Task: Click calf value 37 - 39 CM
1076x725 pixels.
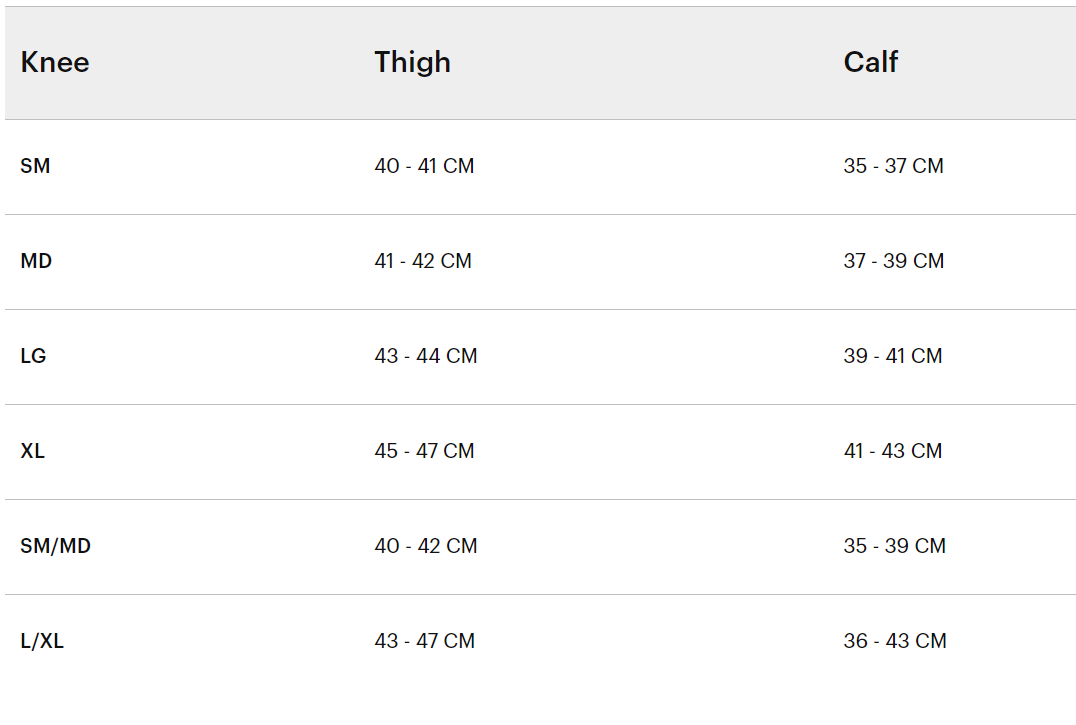Action: (x=893, y=261)
